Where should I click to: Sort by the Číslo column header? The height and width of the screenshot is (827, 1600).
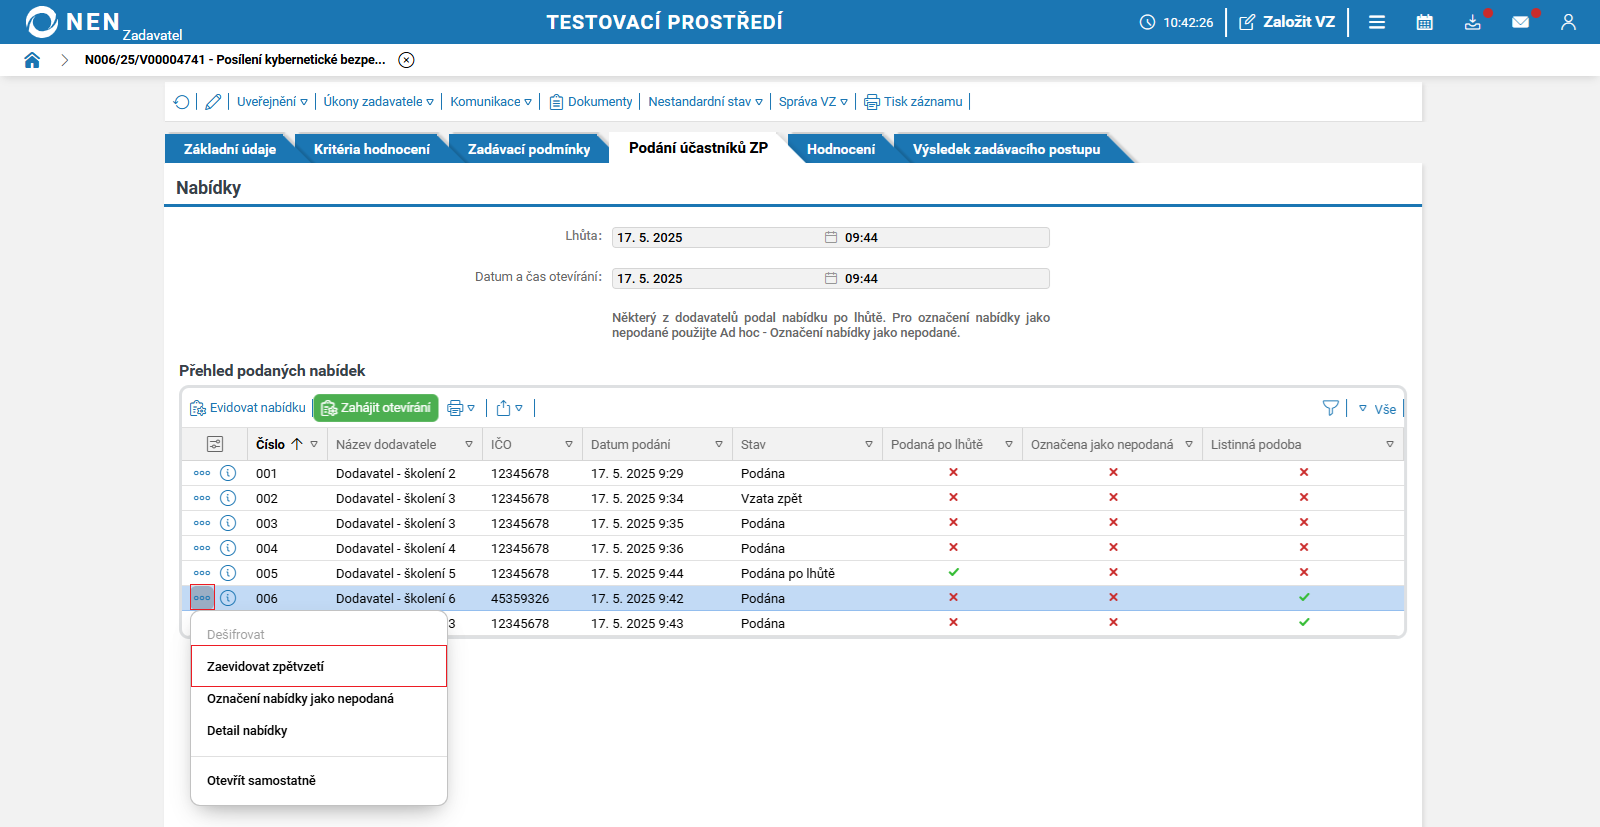(271, 444)
